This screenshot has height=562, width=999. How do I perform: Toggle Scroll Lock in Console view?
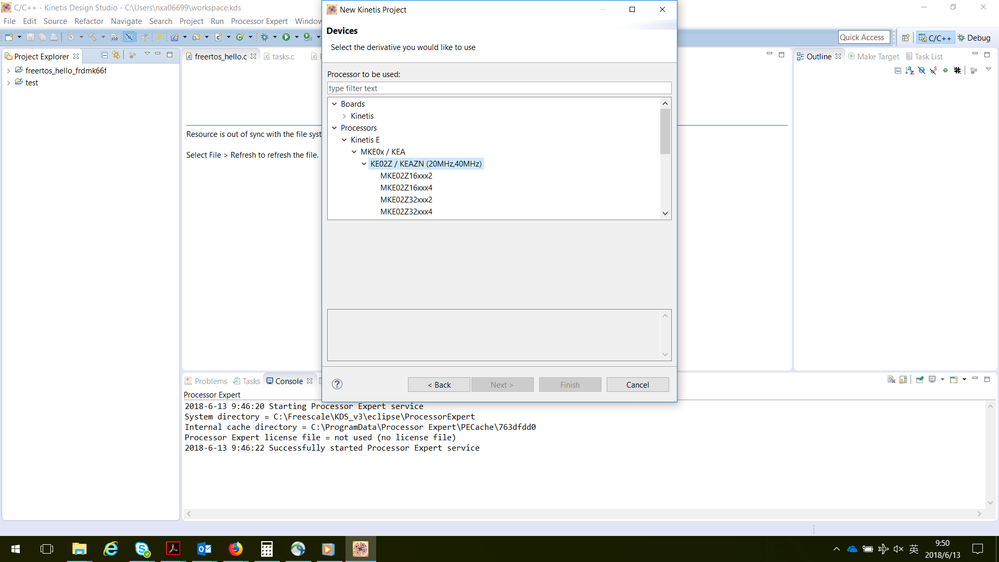pos(903,379)
